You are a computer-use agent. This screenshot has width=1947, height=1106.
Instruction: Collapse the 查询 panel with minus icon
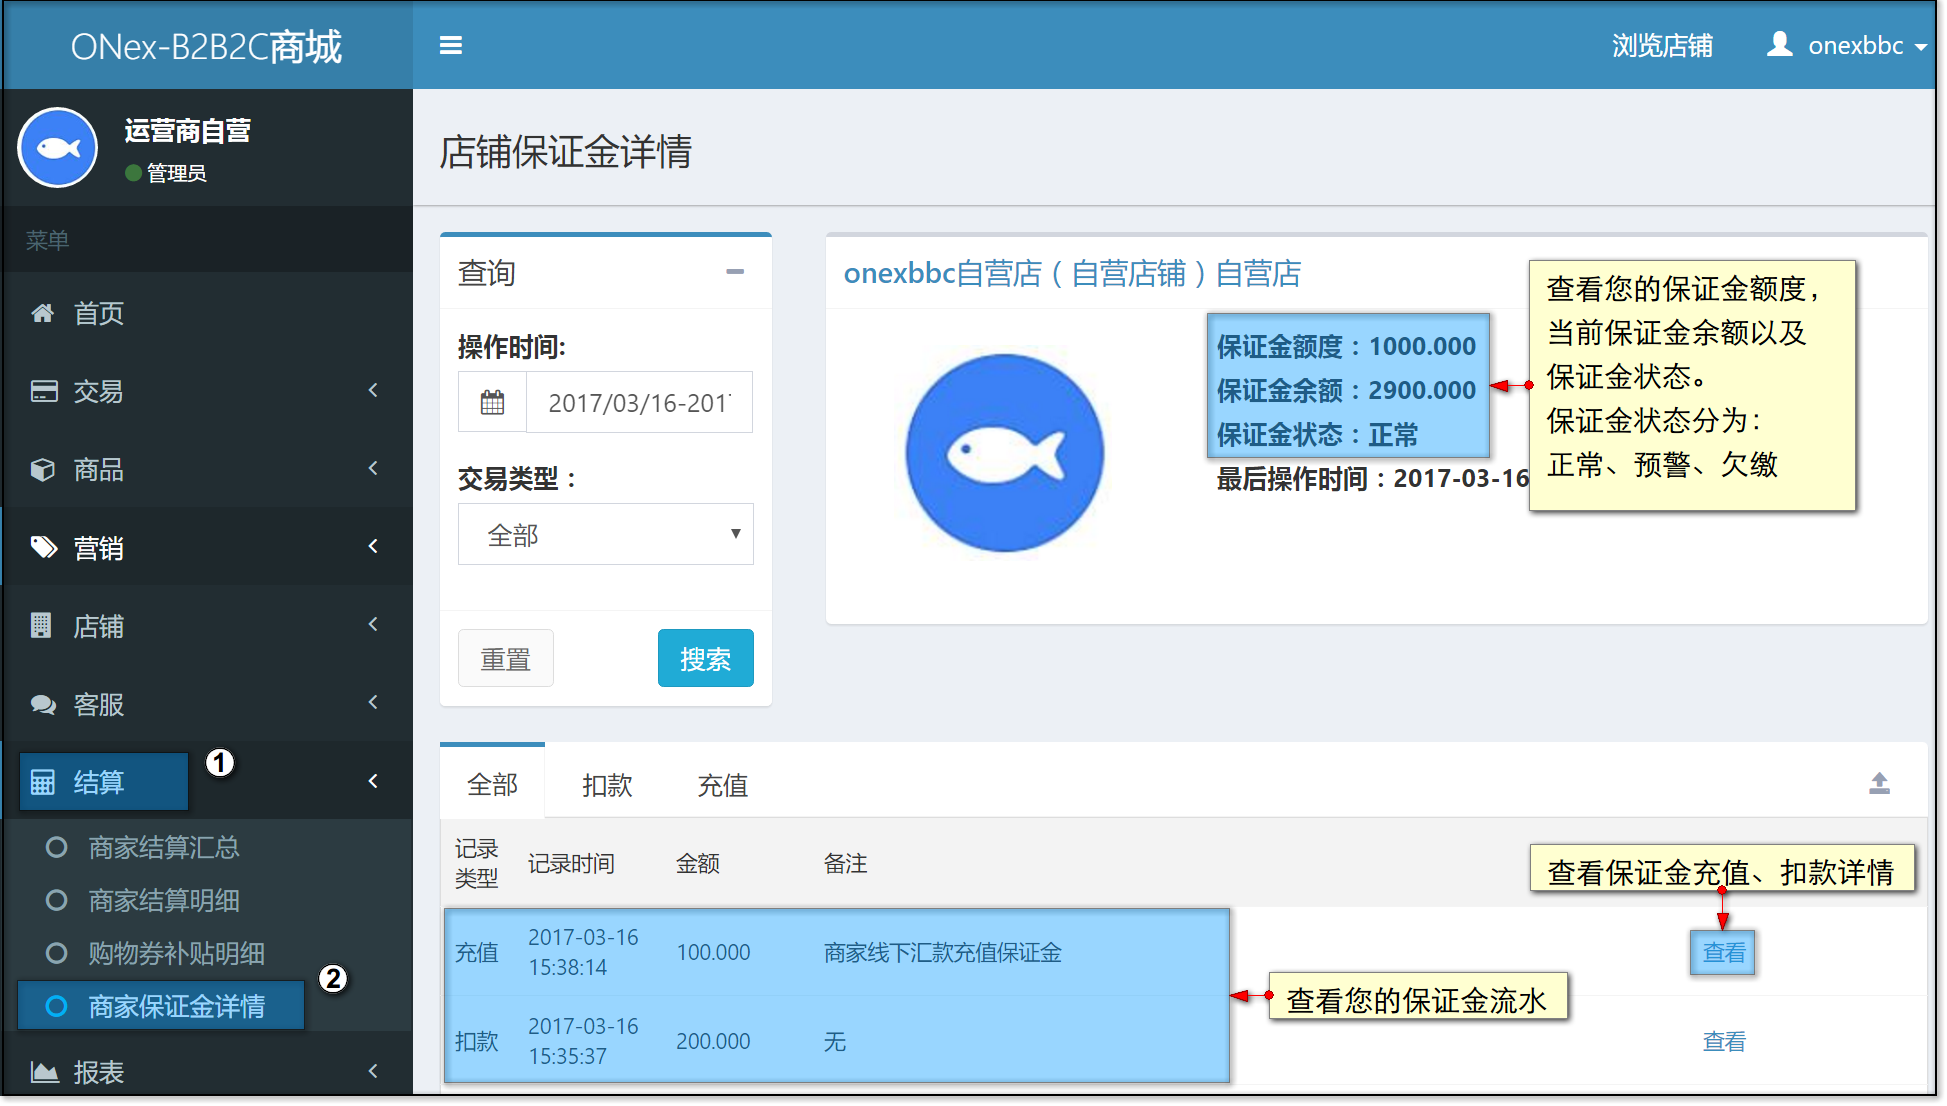coord(735,272)
